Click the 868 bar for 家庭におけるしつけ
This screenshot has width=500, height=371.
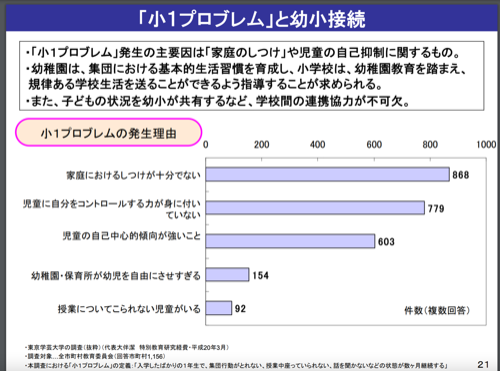click(327, 175)
